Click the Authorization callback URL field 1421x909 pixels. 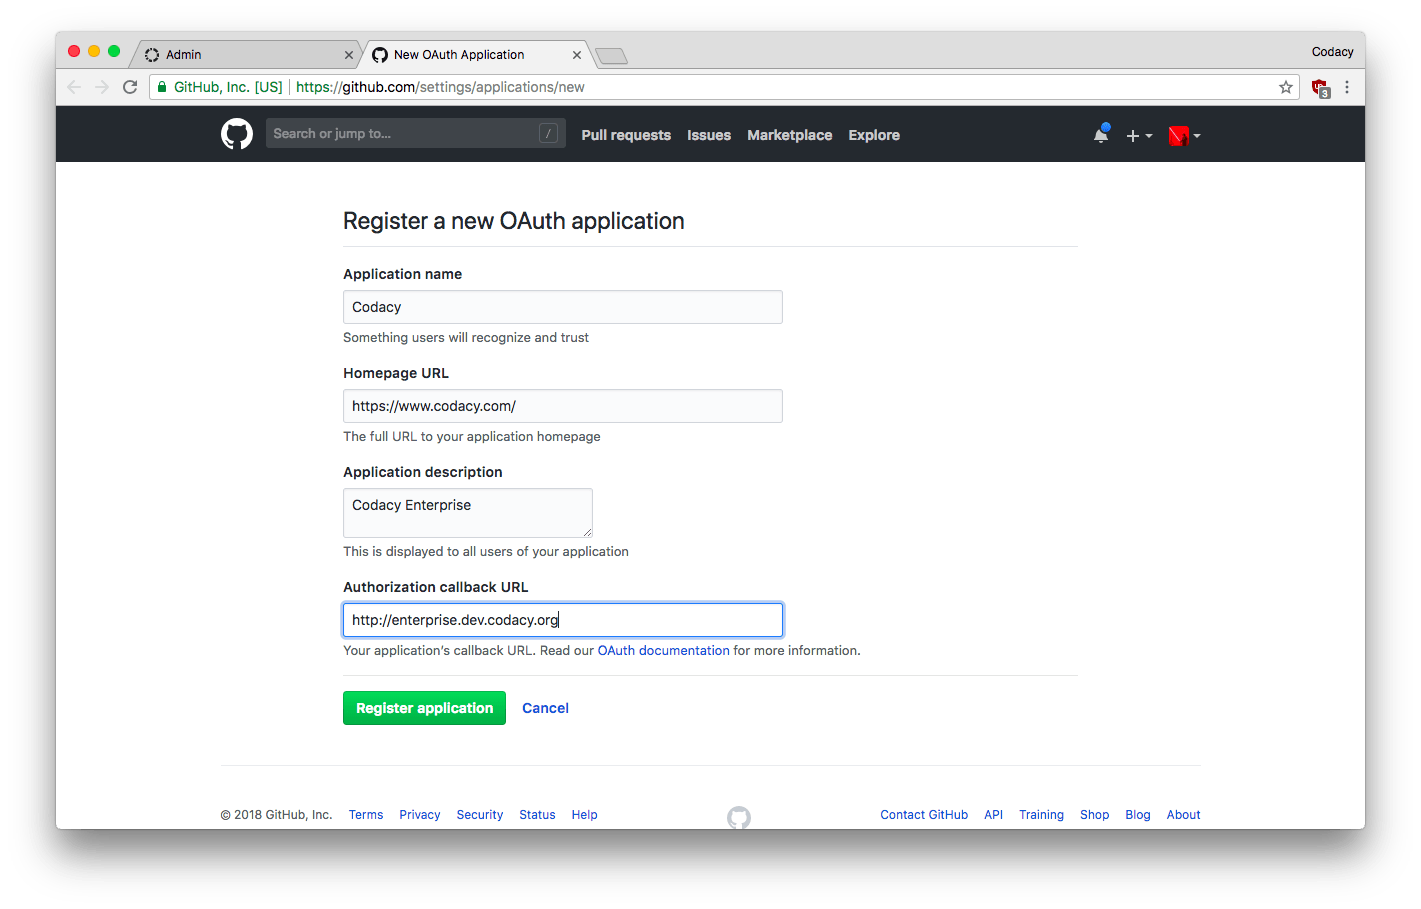tap(563, 620)
